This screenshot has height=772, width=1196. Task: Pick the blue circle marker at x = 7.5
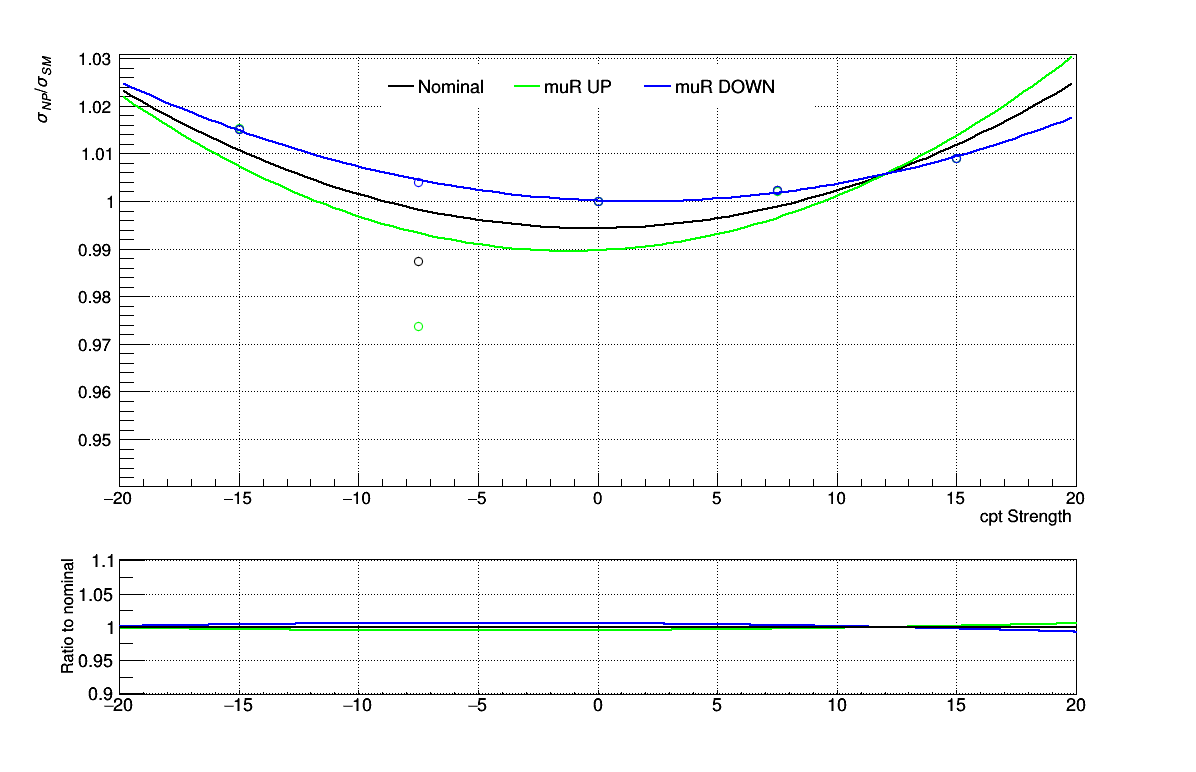click(777, 191)
